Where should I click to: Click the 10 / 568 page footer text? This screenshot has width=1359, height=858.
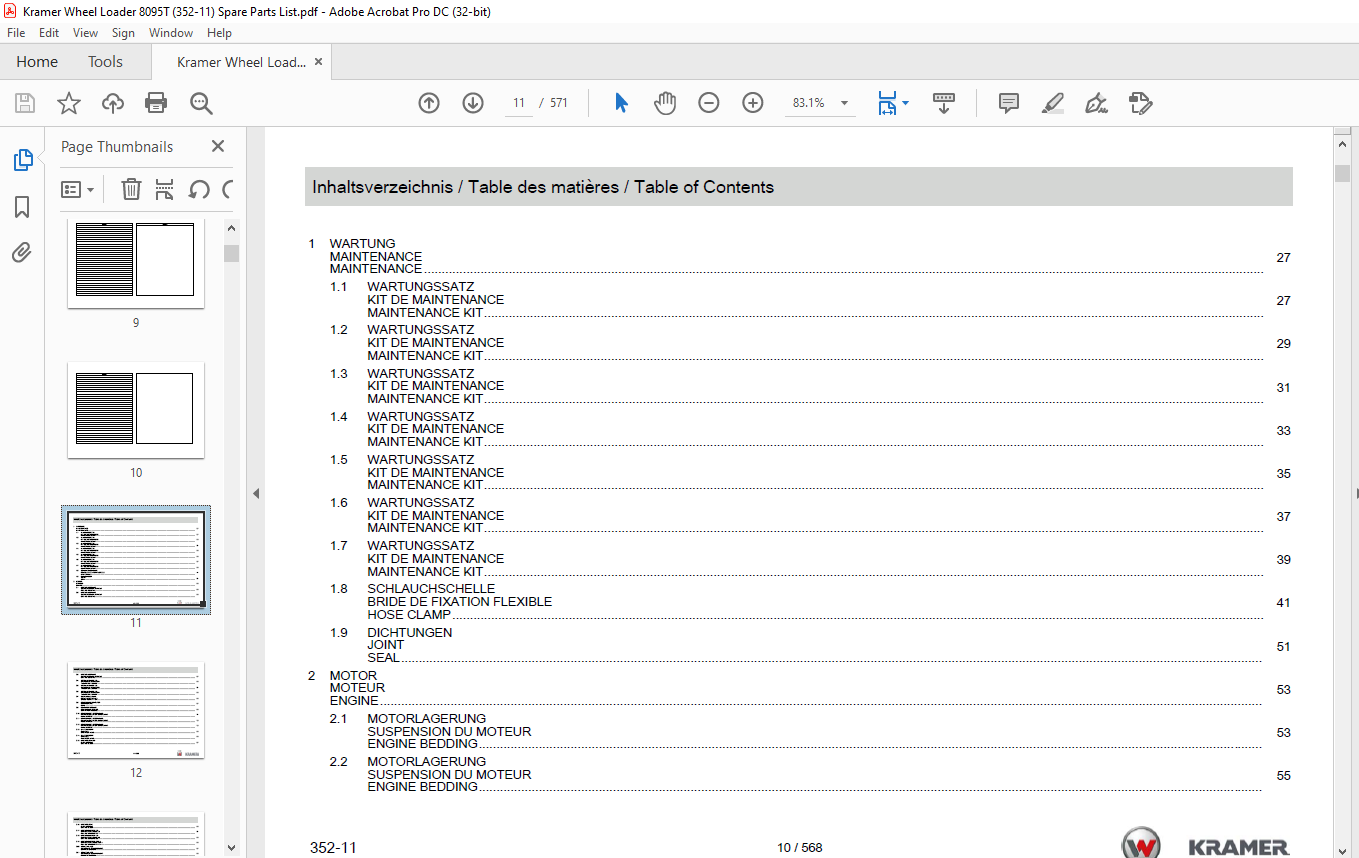(x=800, y=848)
